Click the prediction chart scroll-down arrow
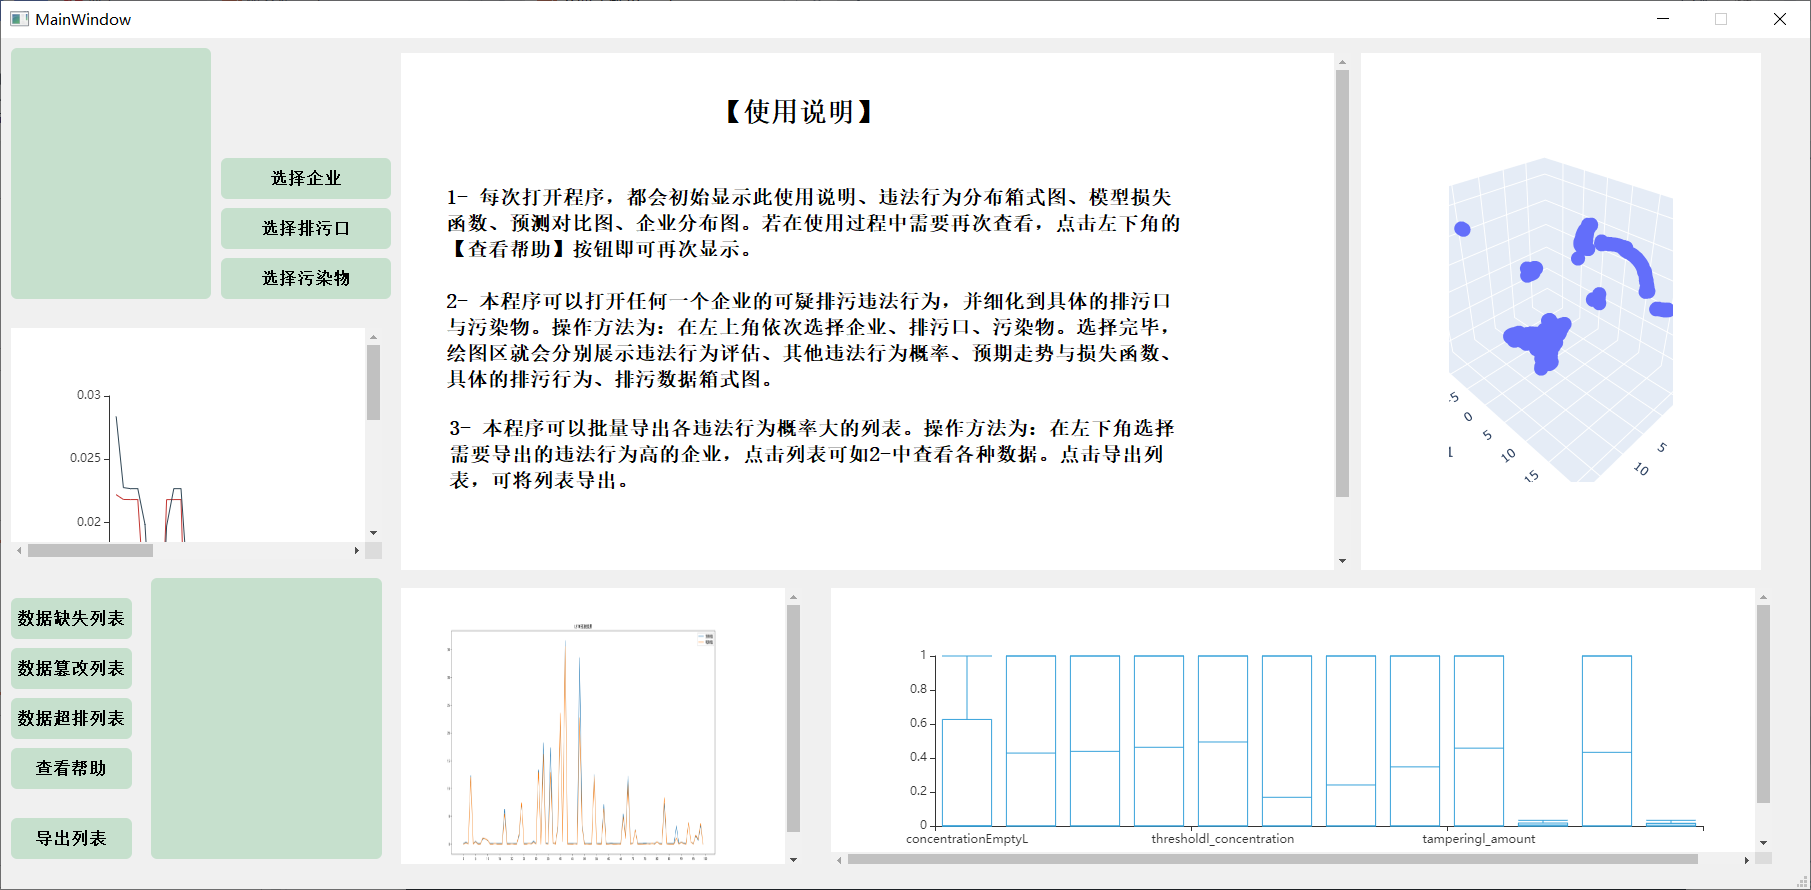Image resolution: width=1811 pixels, height=890 pixels. [x=793, y=859]
